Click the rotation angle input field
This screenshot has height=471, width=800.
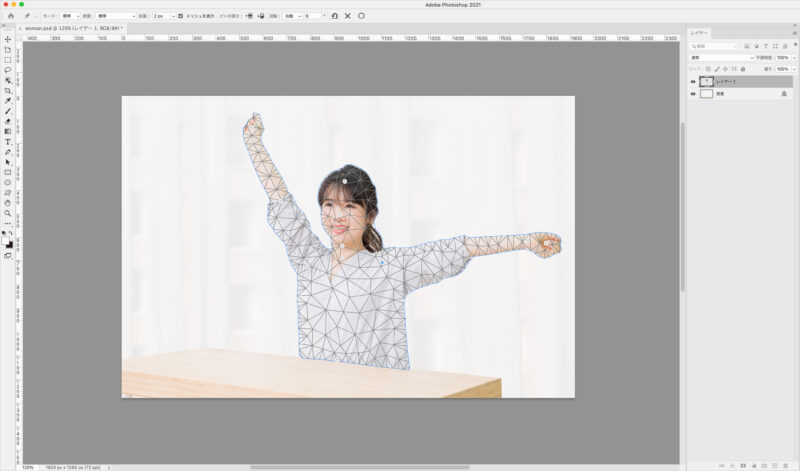[313, 16]
